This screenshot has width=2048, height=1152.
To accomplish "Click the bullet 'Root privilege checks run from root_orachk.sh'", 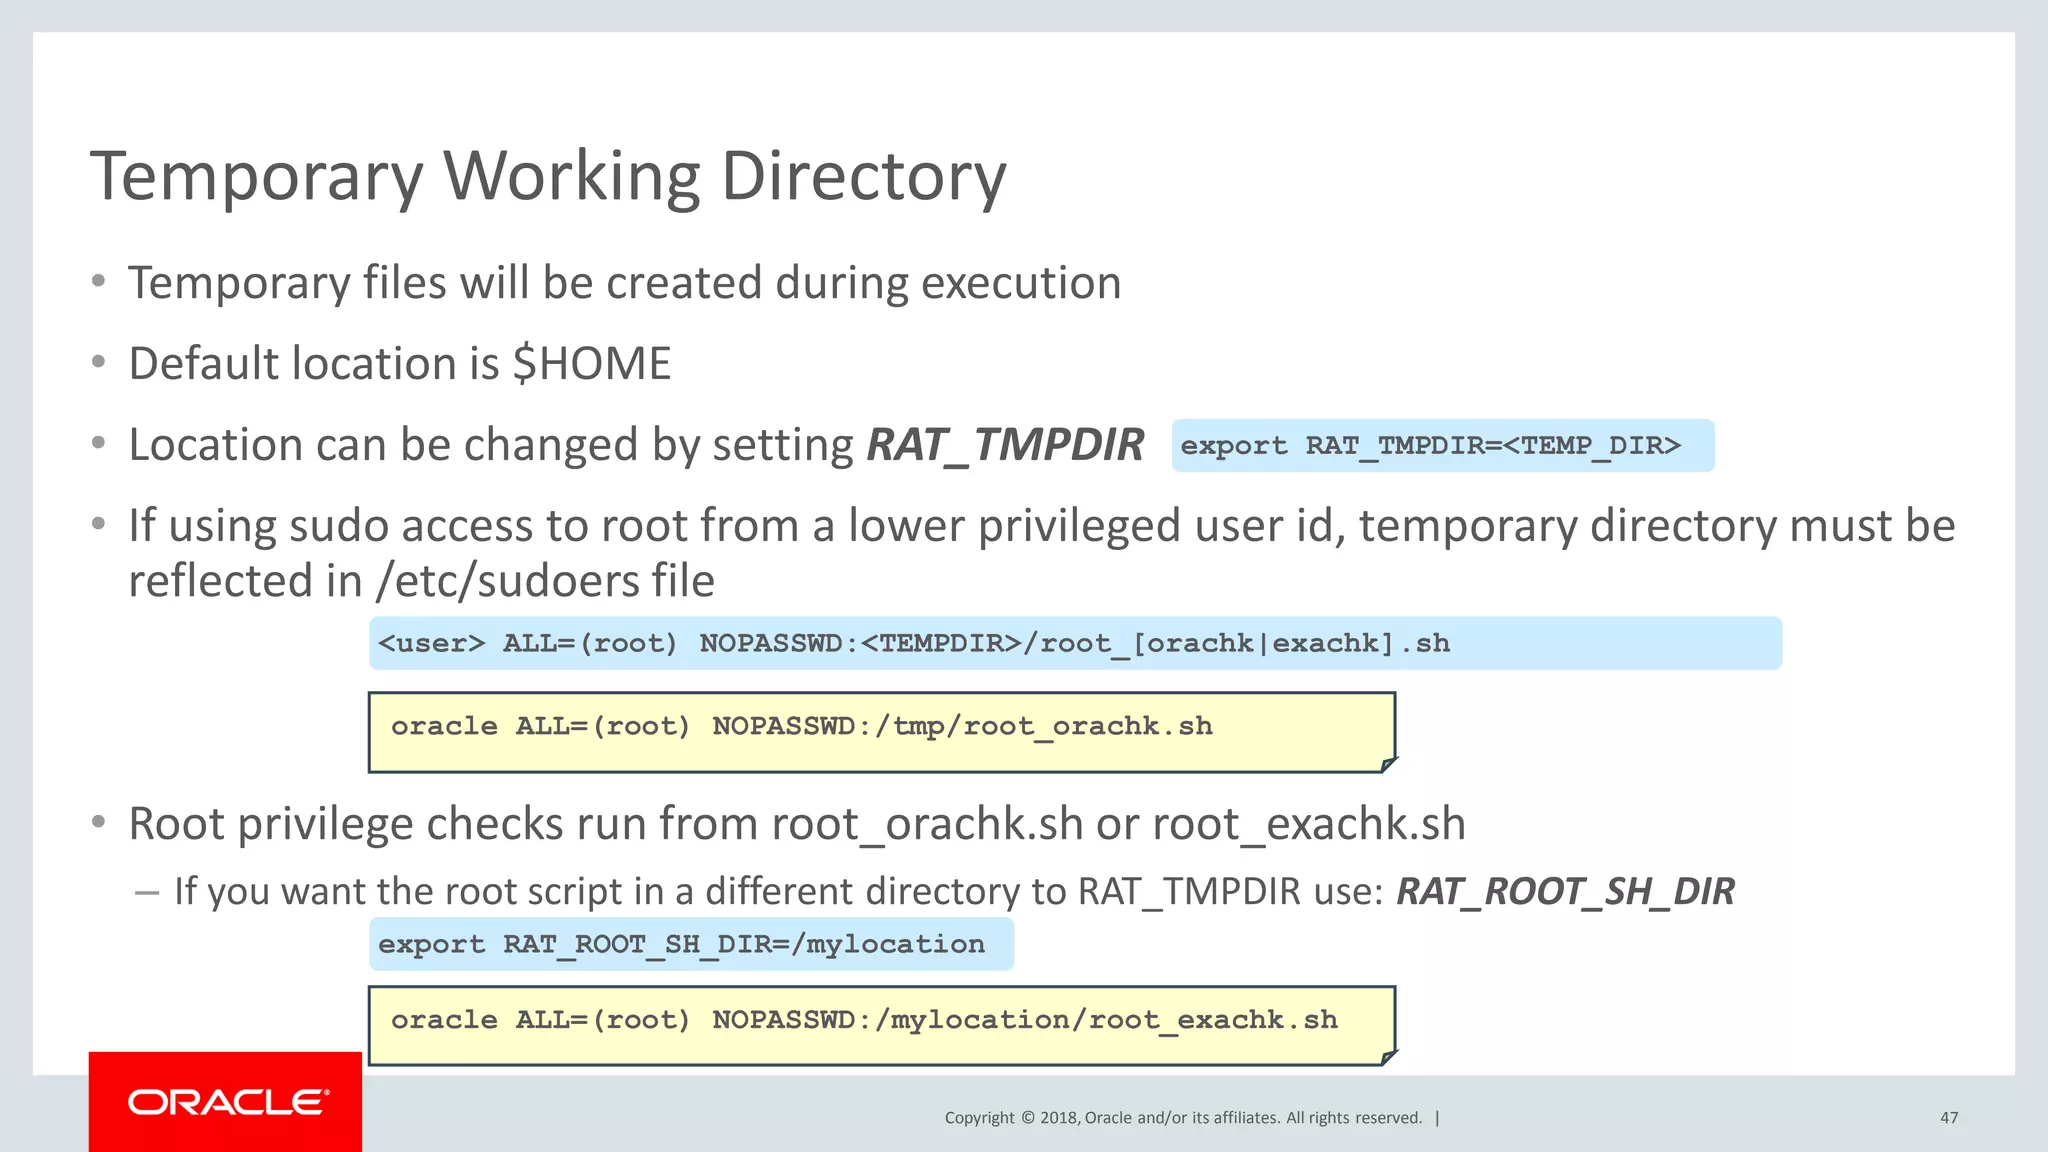I will [x=797, y=824].
